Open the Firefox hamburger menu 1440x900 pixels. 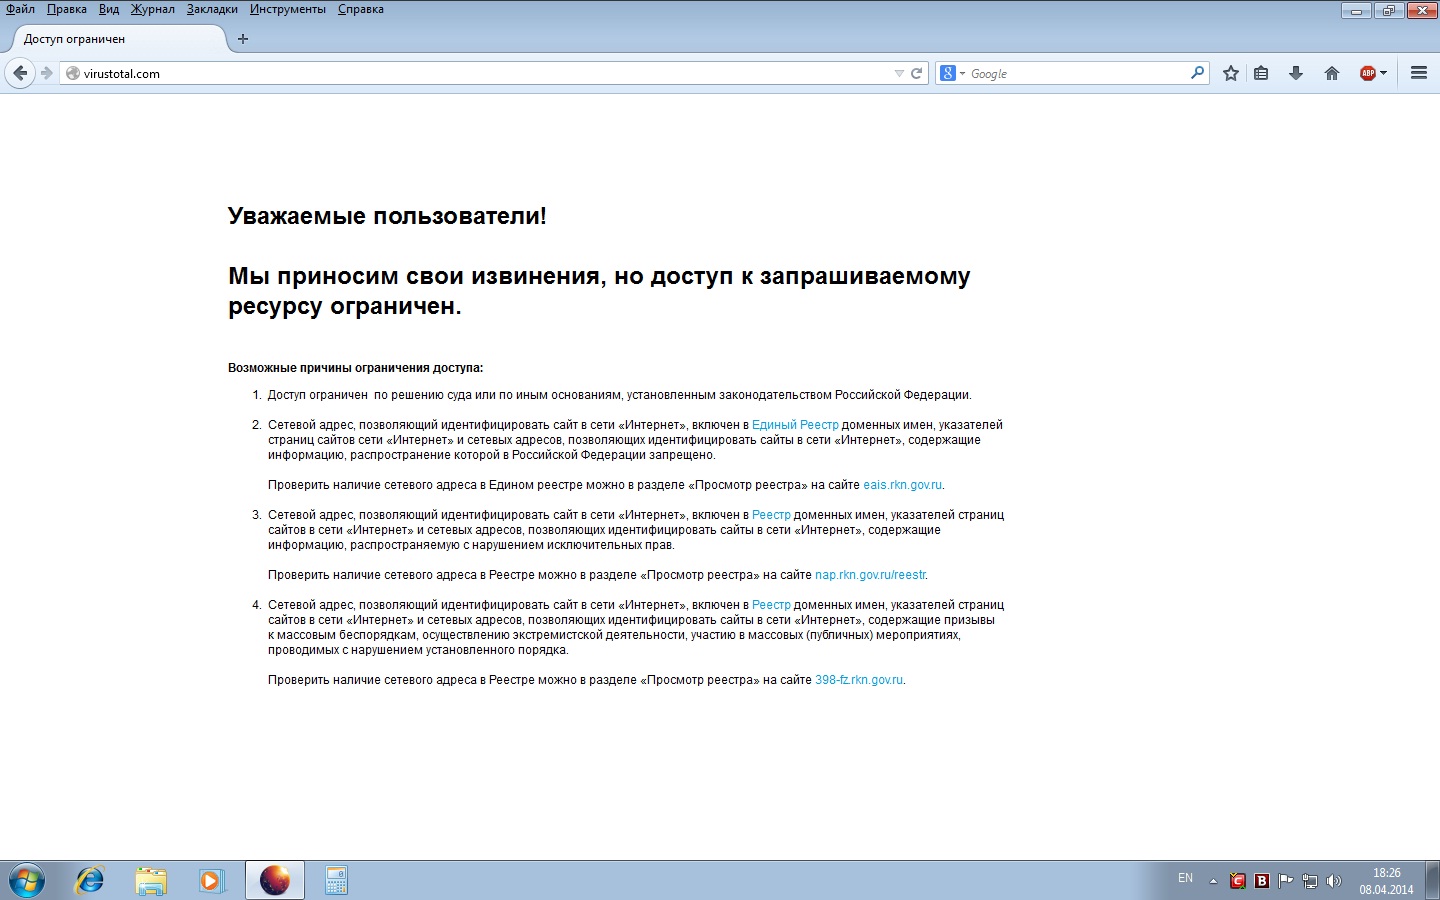pos(1418,73)
